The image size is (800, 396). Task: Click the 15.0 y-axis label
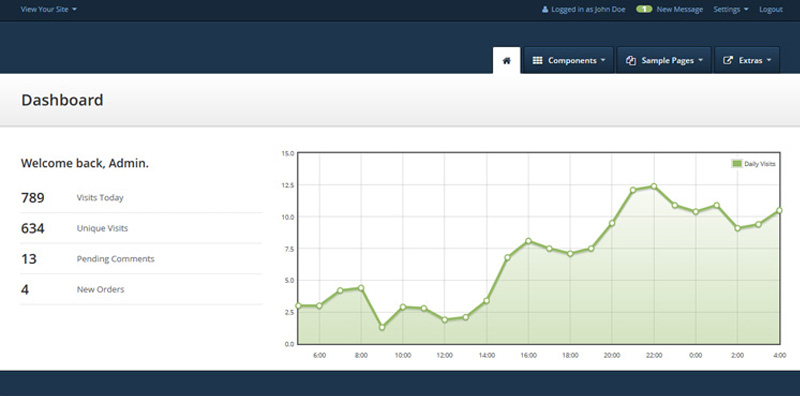click(288, 153)
